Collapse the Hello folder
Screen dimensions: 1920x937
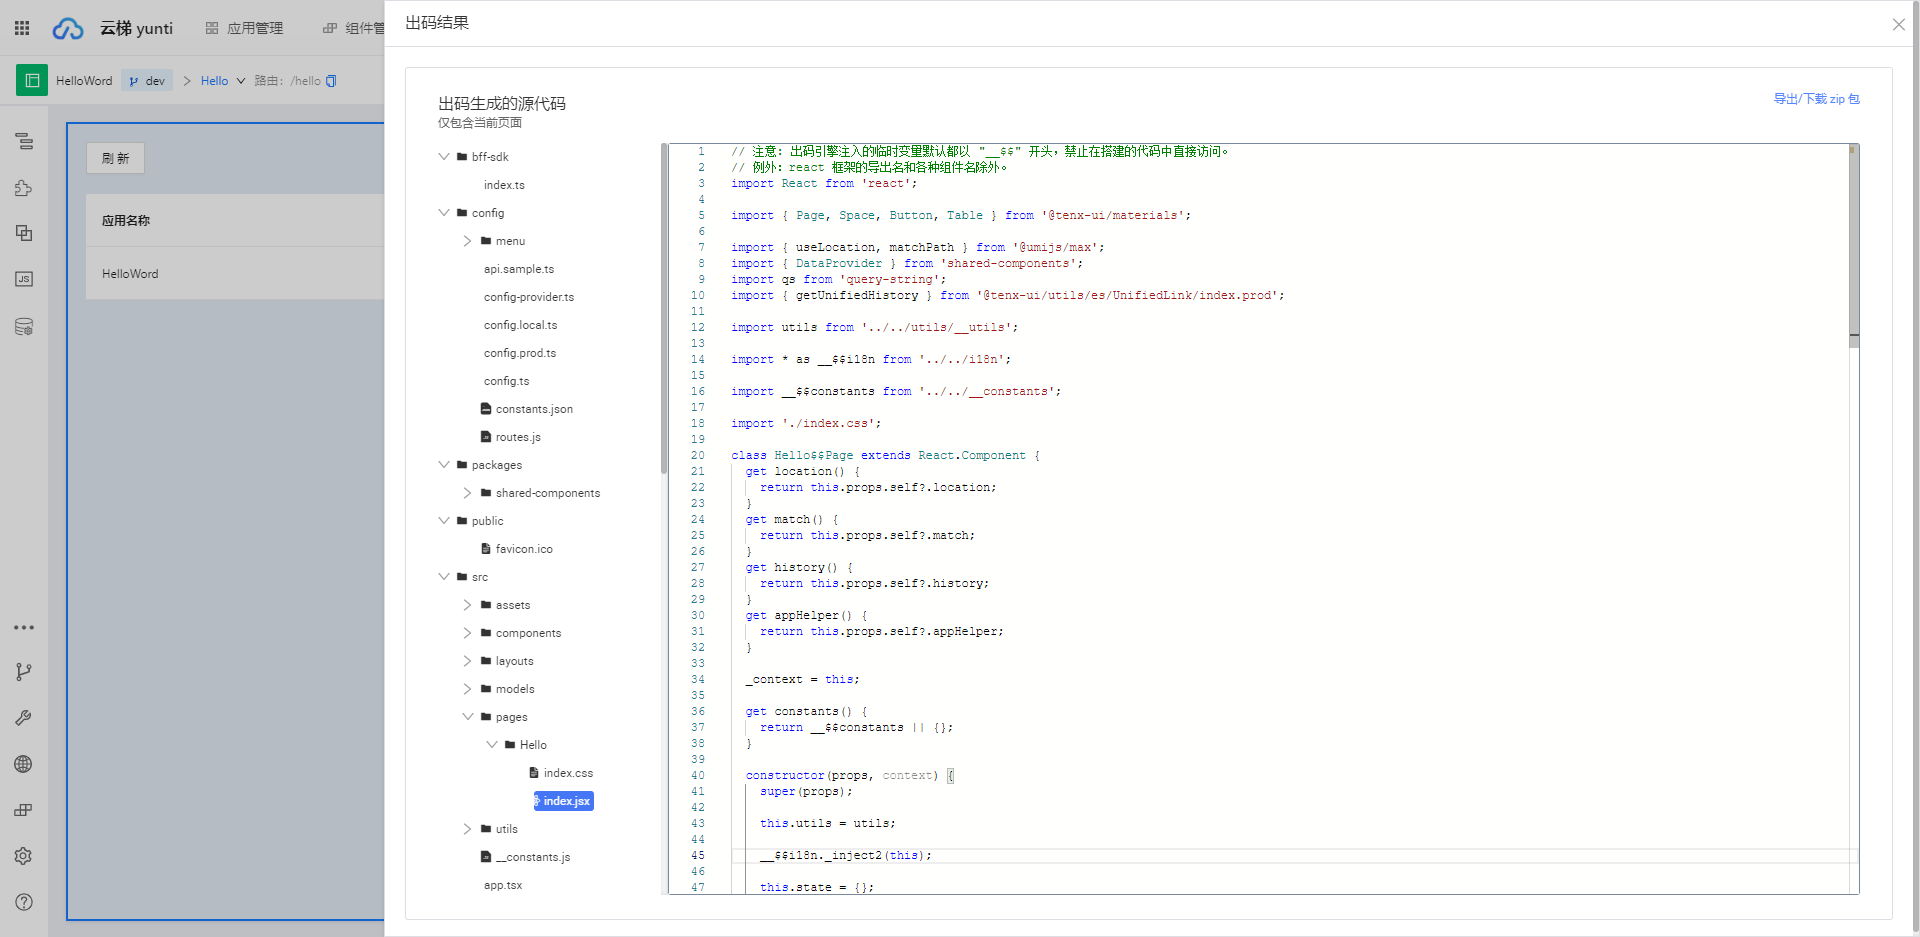[491, 744]
